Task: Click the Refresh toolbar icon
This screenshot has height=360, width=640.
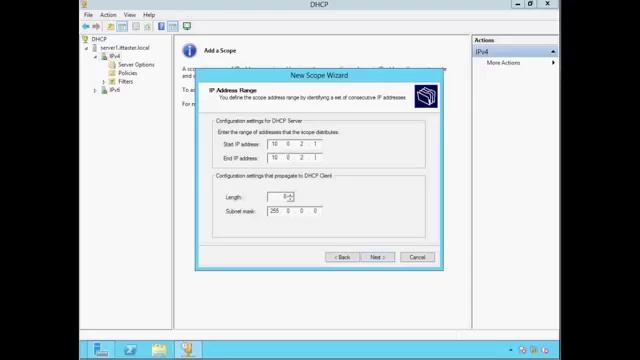Action: (147, 27)
